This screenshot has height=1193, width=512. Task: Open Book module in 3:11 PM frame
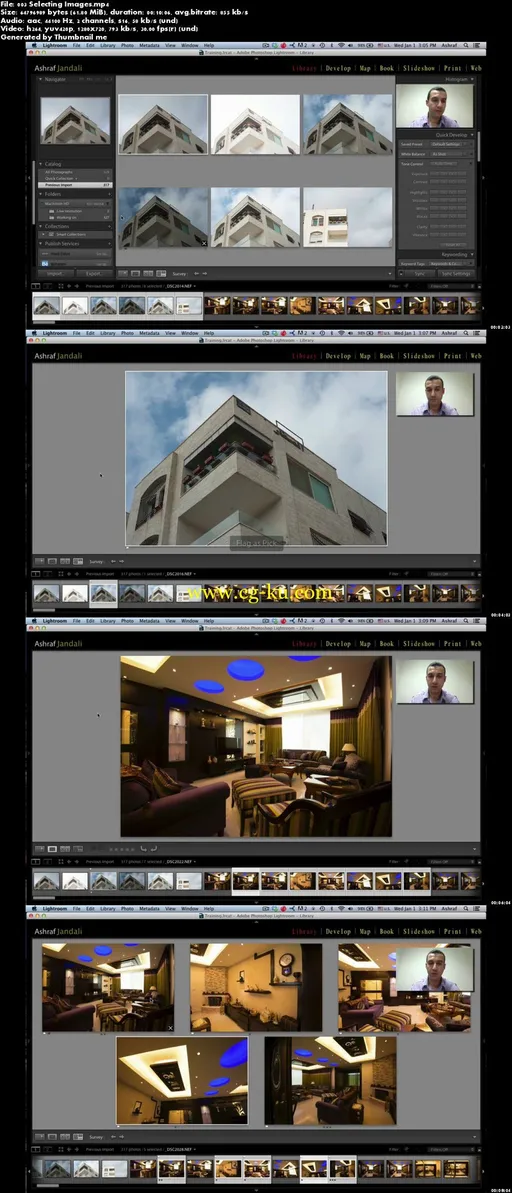point(386,931)
